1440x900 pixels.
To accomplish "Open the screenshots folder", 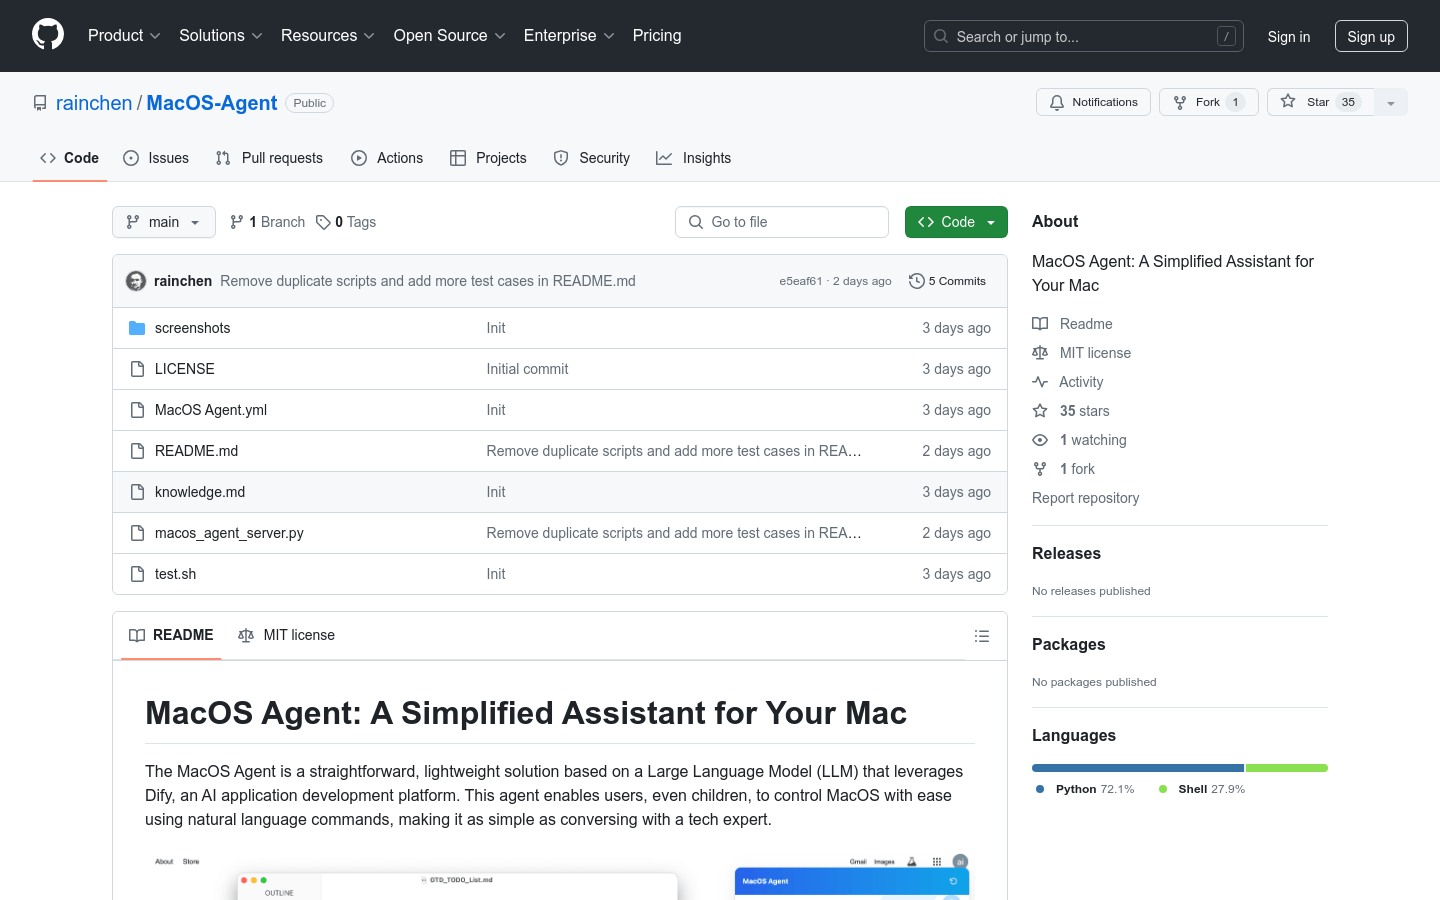I will coord(193,328).
